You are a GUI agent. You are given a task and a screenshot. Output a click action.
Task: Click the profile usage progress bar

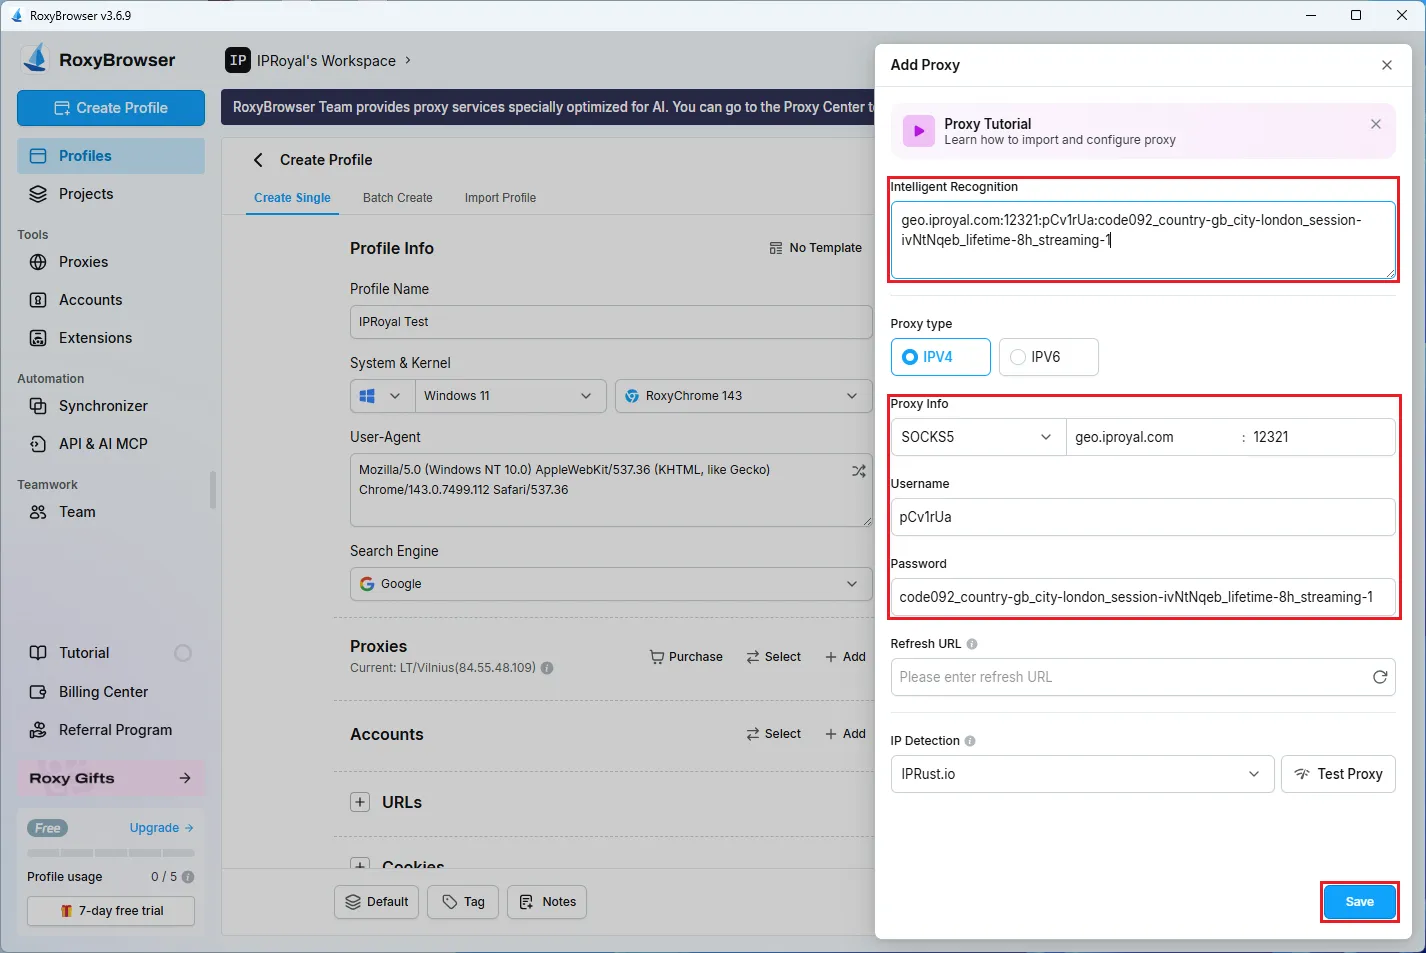pos(110,853)
